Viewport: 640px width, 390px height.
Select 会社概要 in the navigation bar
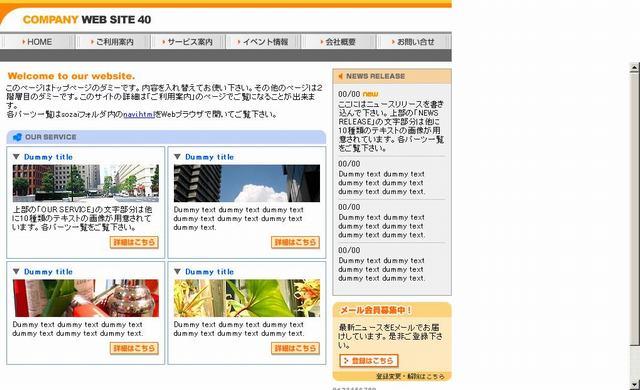pyautogui.click(x=338, y=42)
